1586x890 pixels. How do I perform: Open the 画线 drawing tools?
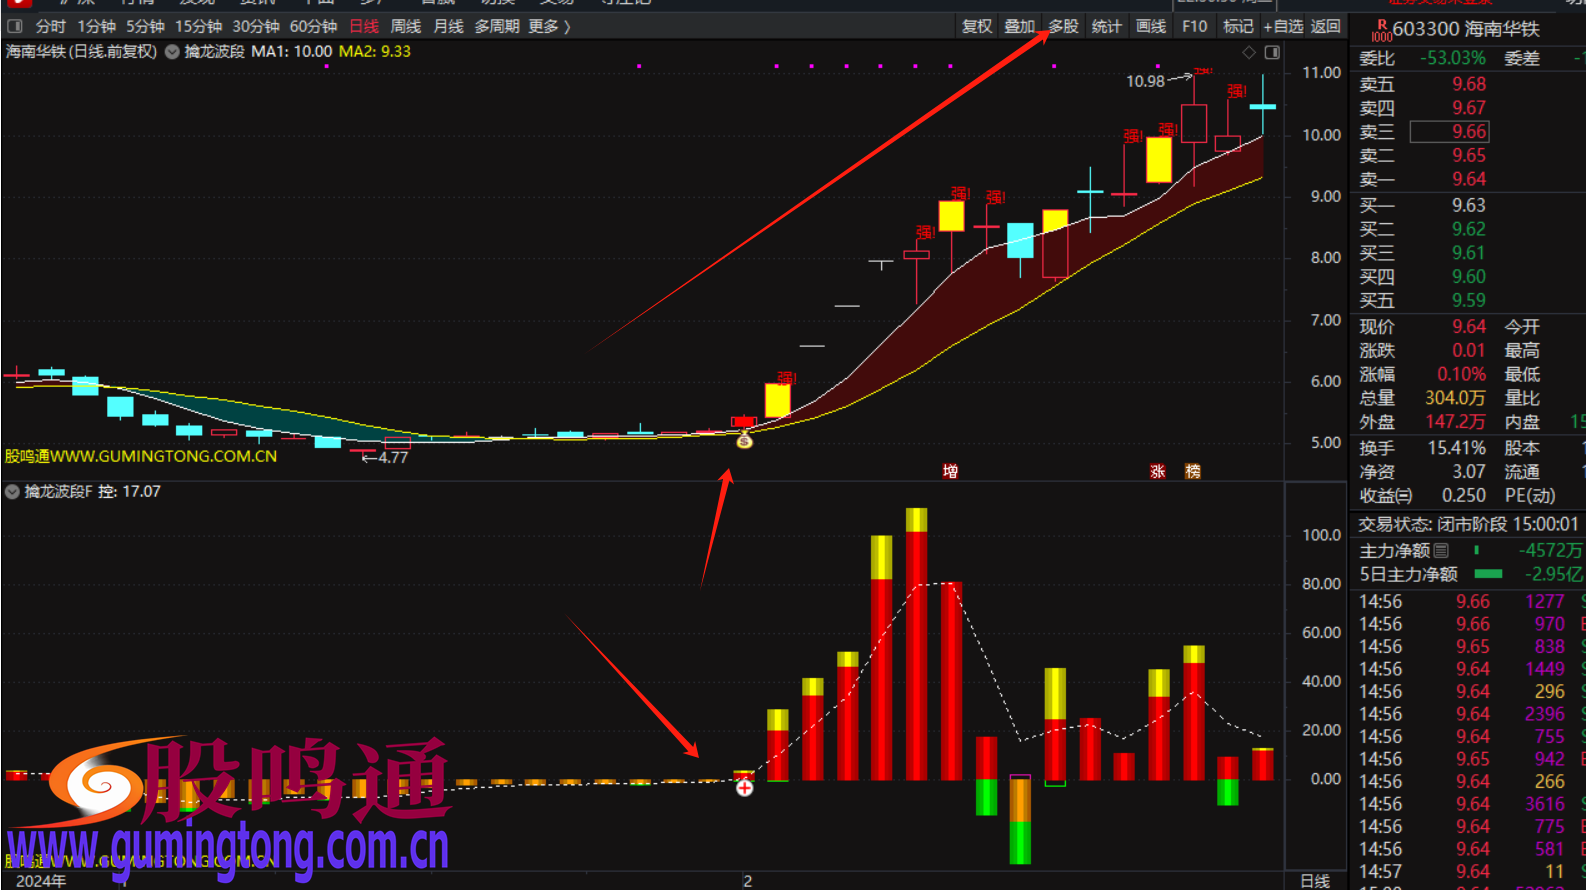click(1151, 26)
